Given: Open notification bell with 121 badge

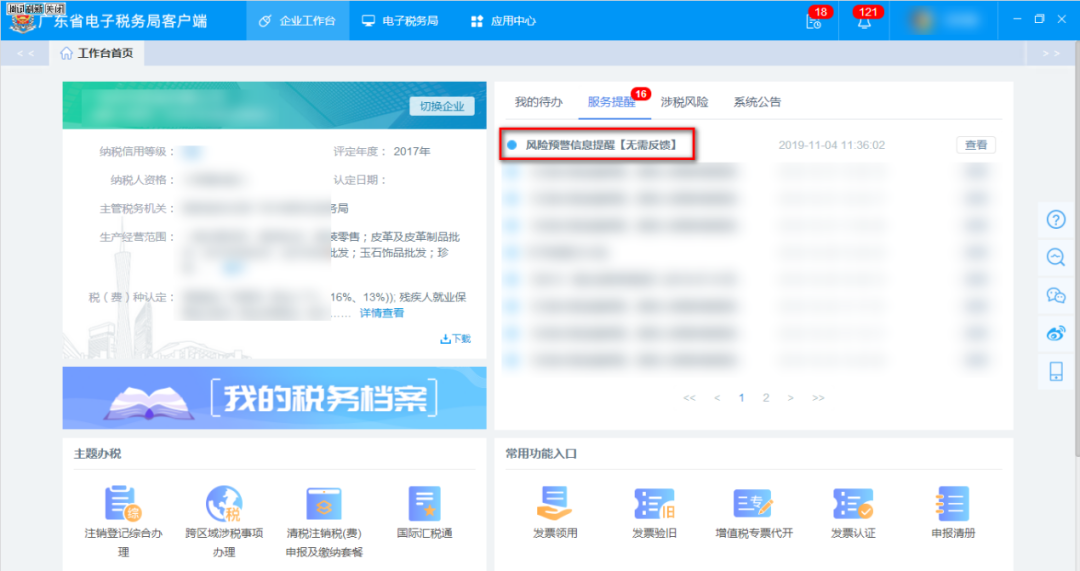Looking at the screenshot, I should [x=864, y=20].
